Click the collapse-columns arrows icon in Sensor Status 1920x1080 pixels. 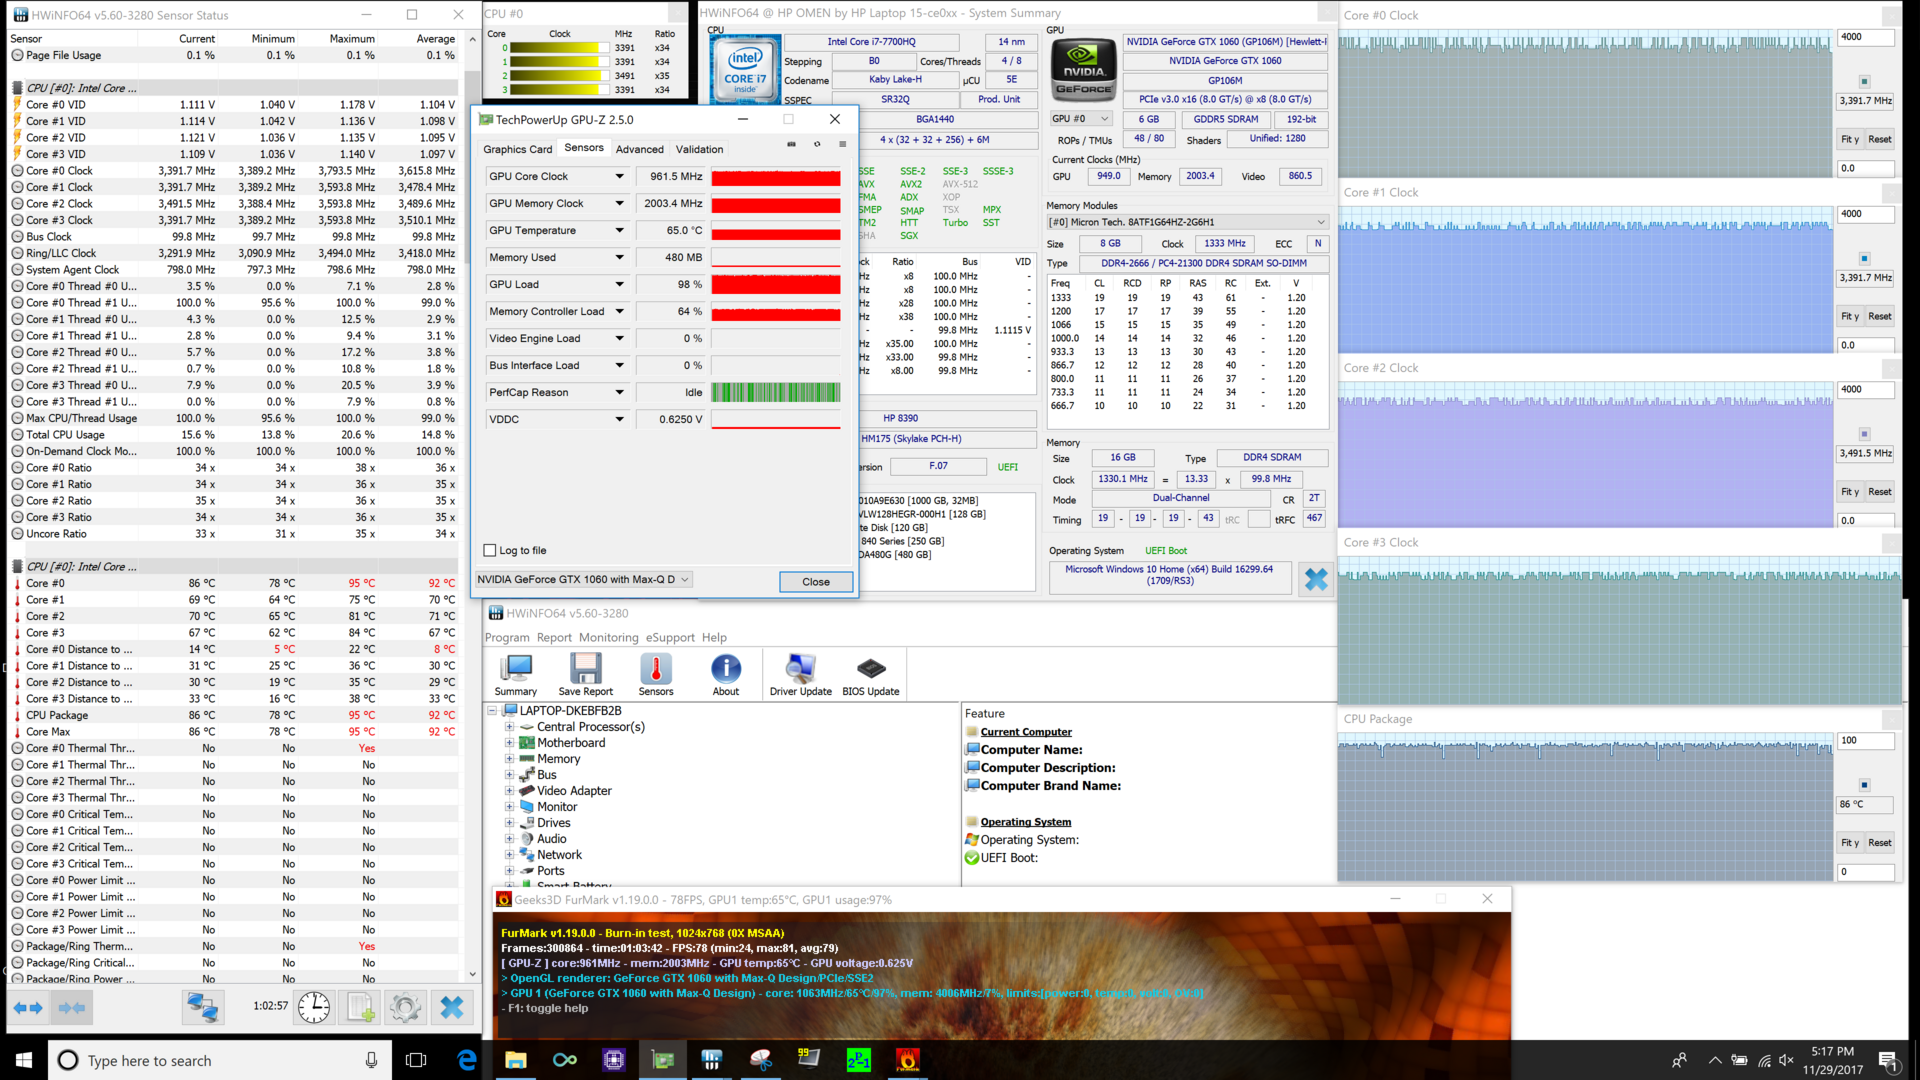(72, 1007)
